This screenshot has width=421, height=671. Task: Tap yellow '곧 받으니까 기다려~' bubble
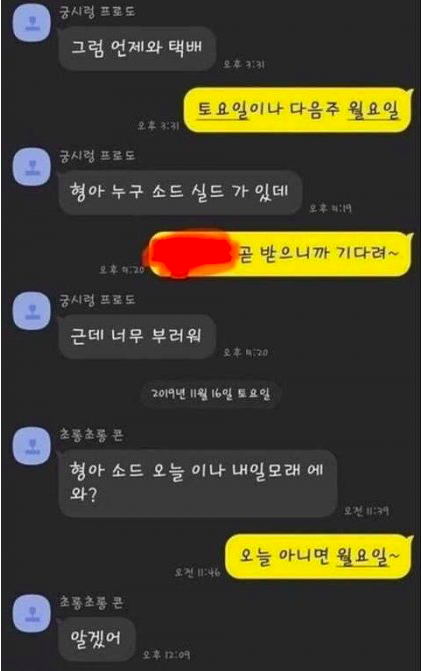coord(280,253)
